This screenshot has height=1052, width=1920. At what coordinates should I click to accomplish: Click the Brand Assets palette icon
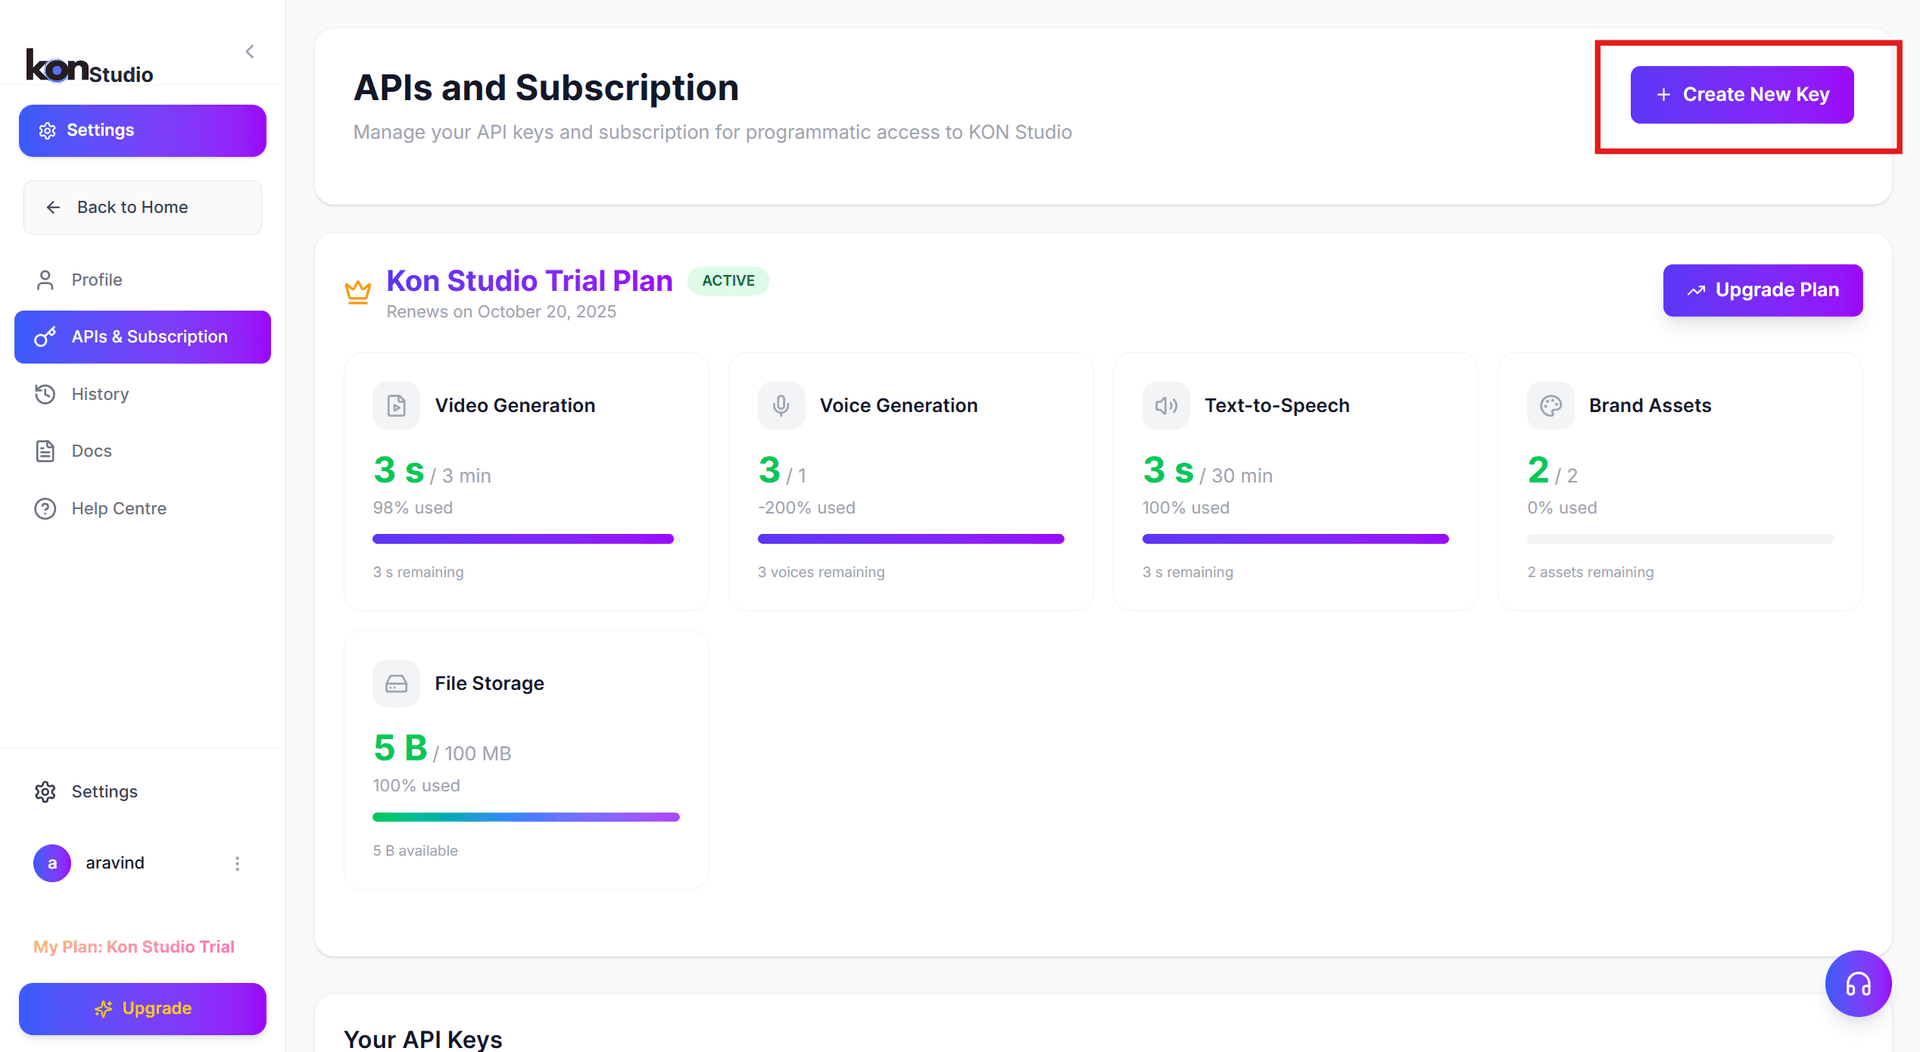click(1550, 406)
